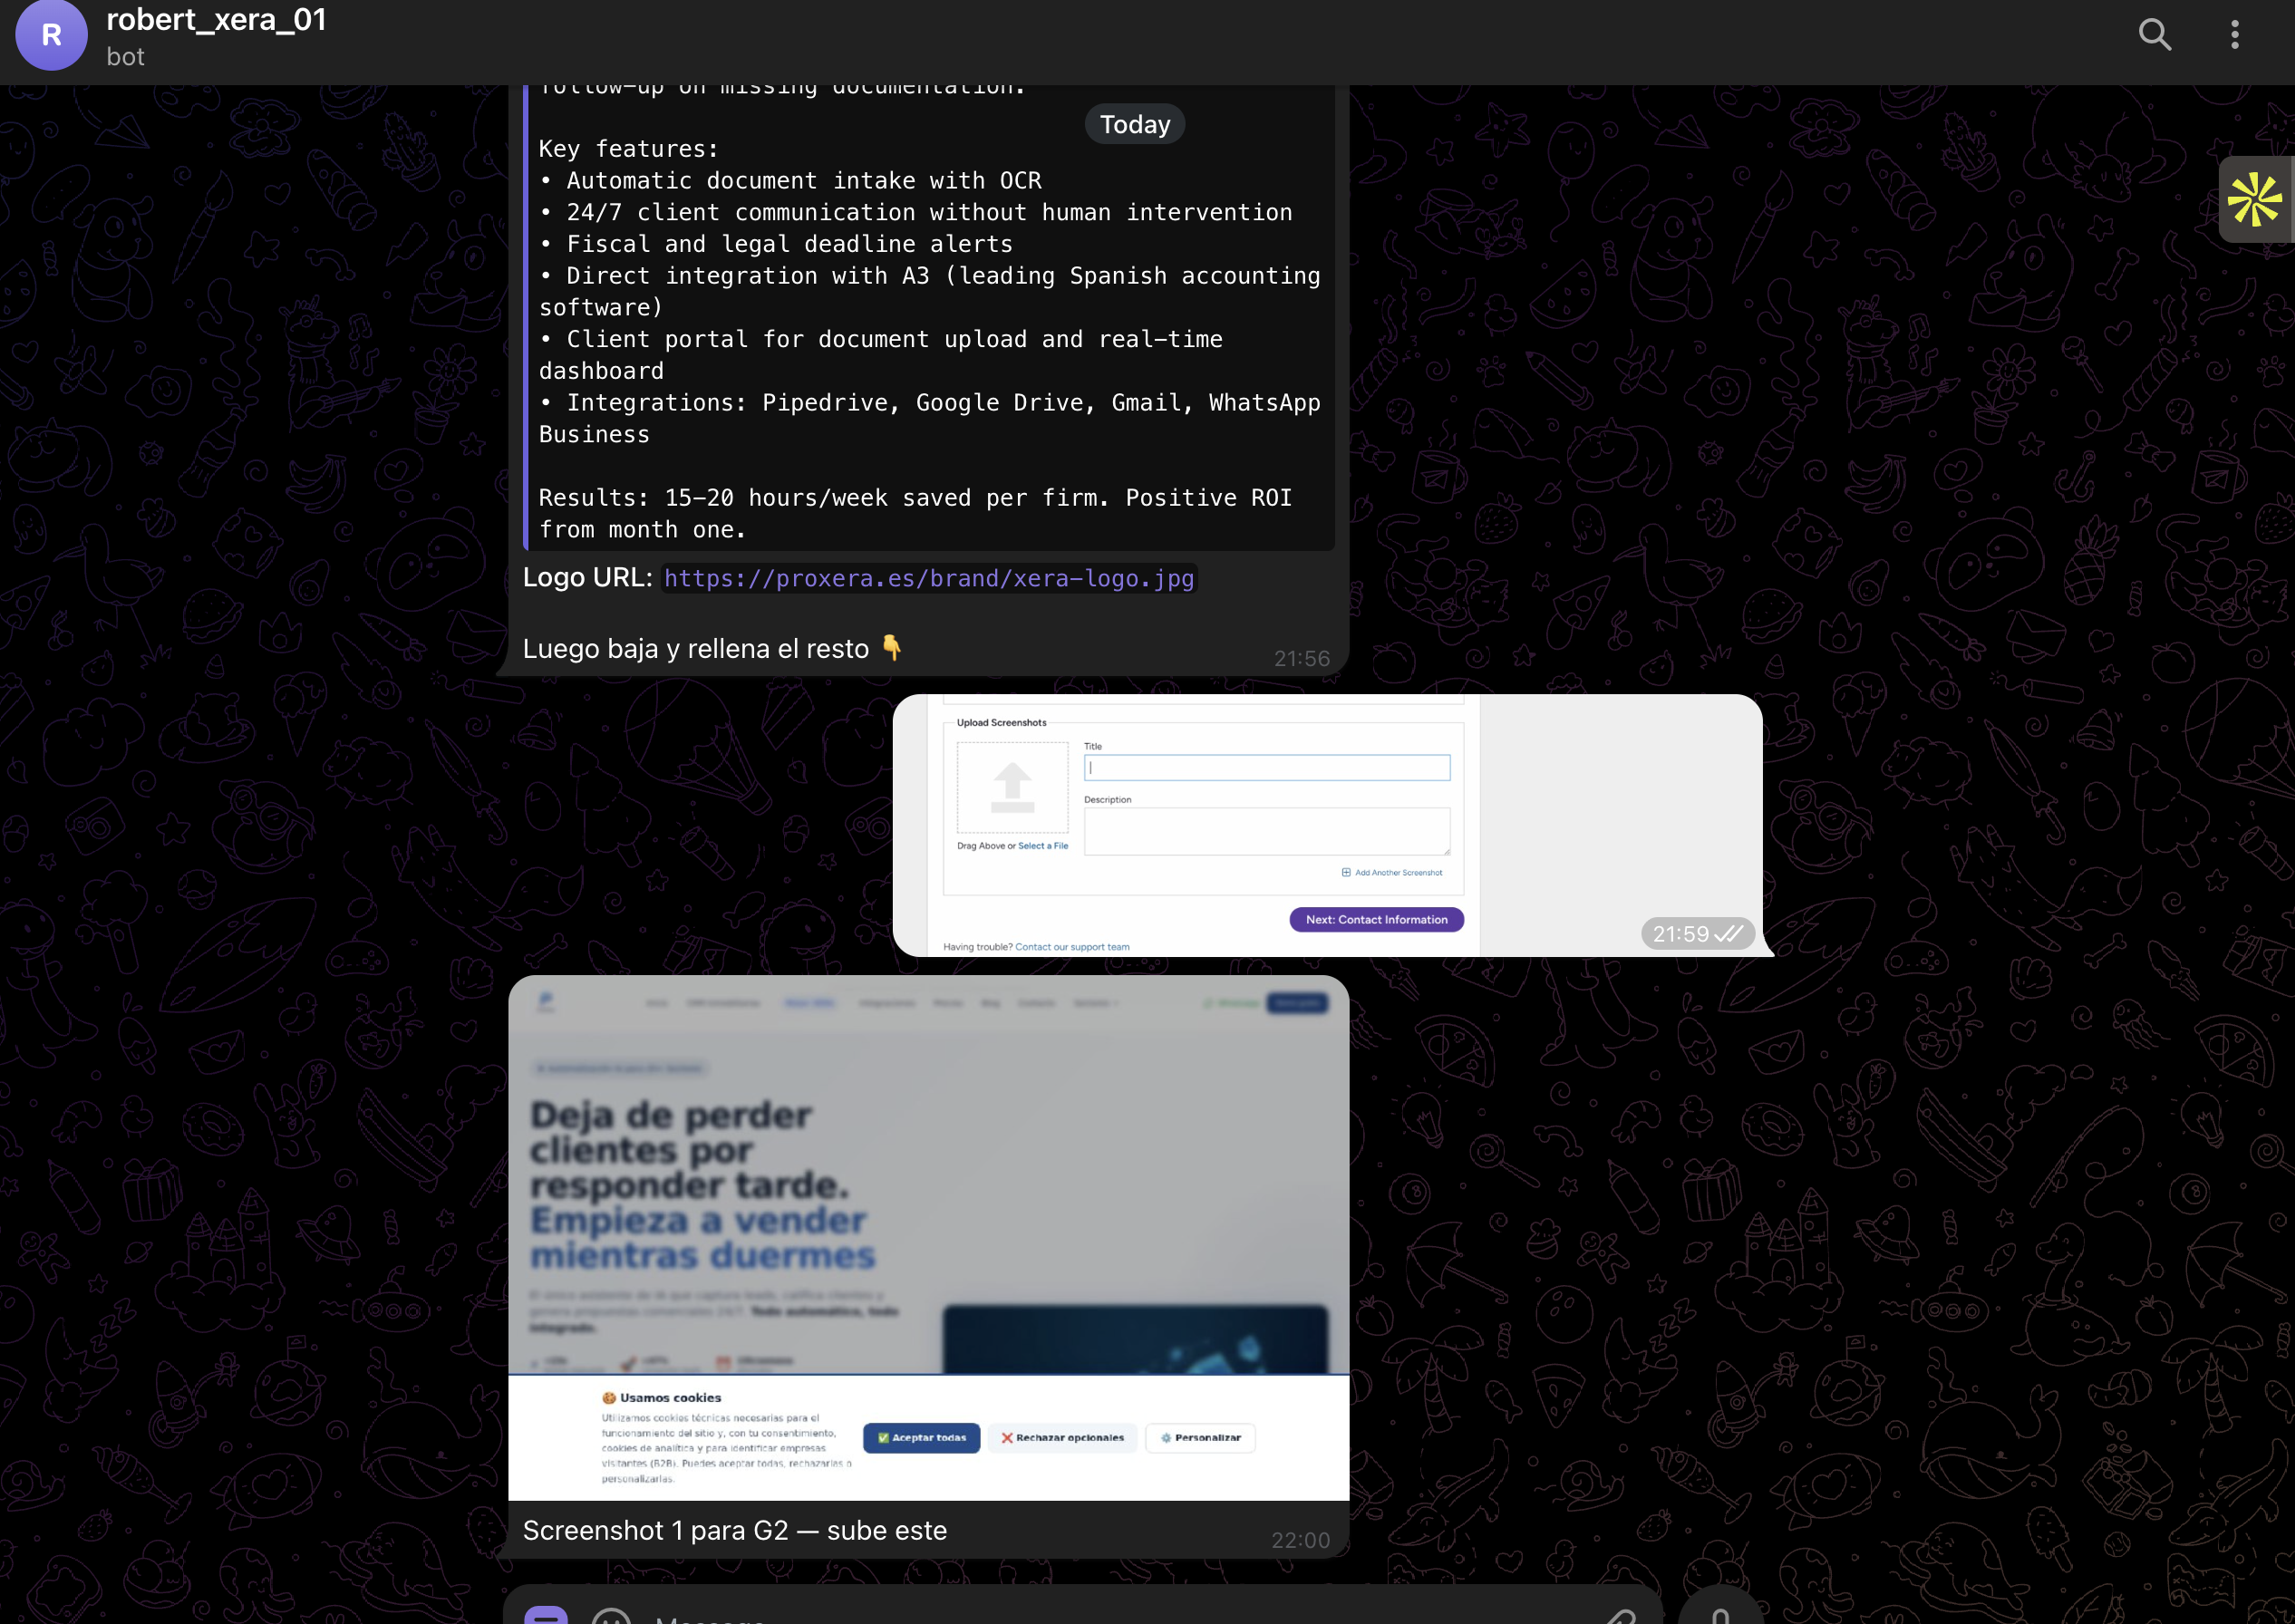The width and height of the screenshot is (2295, 1624).
Task: Click the robert_xera_01 avatar circle
Action: coord(51,35)
